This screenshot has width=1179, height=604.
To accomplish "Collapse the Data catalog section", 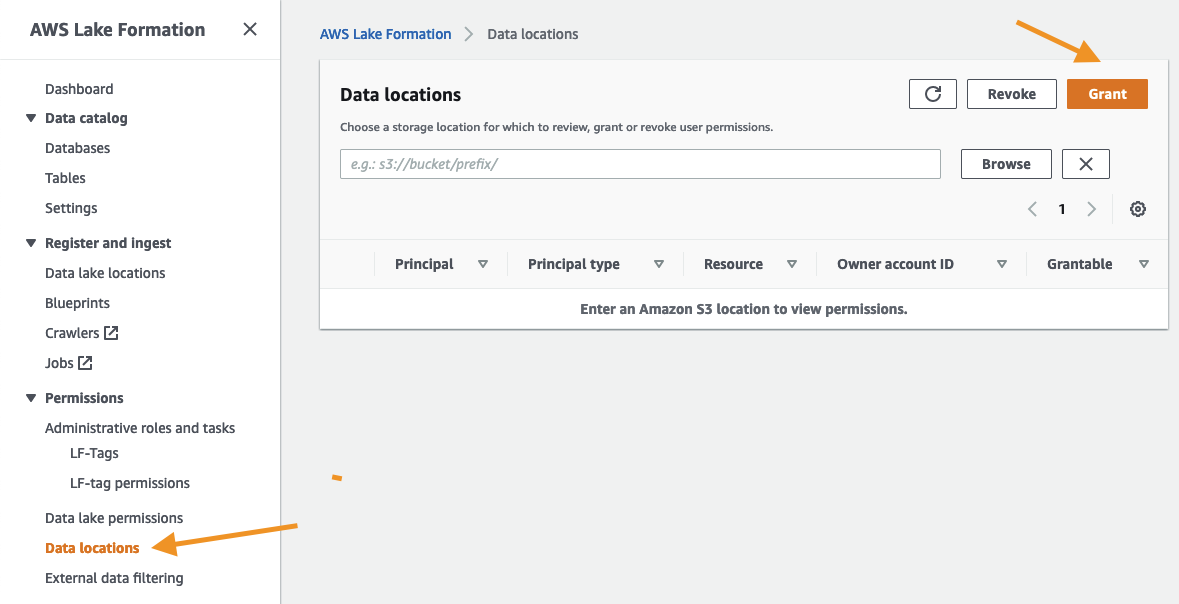I will tap(30, 118).
